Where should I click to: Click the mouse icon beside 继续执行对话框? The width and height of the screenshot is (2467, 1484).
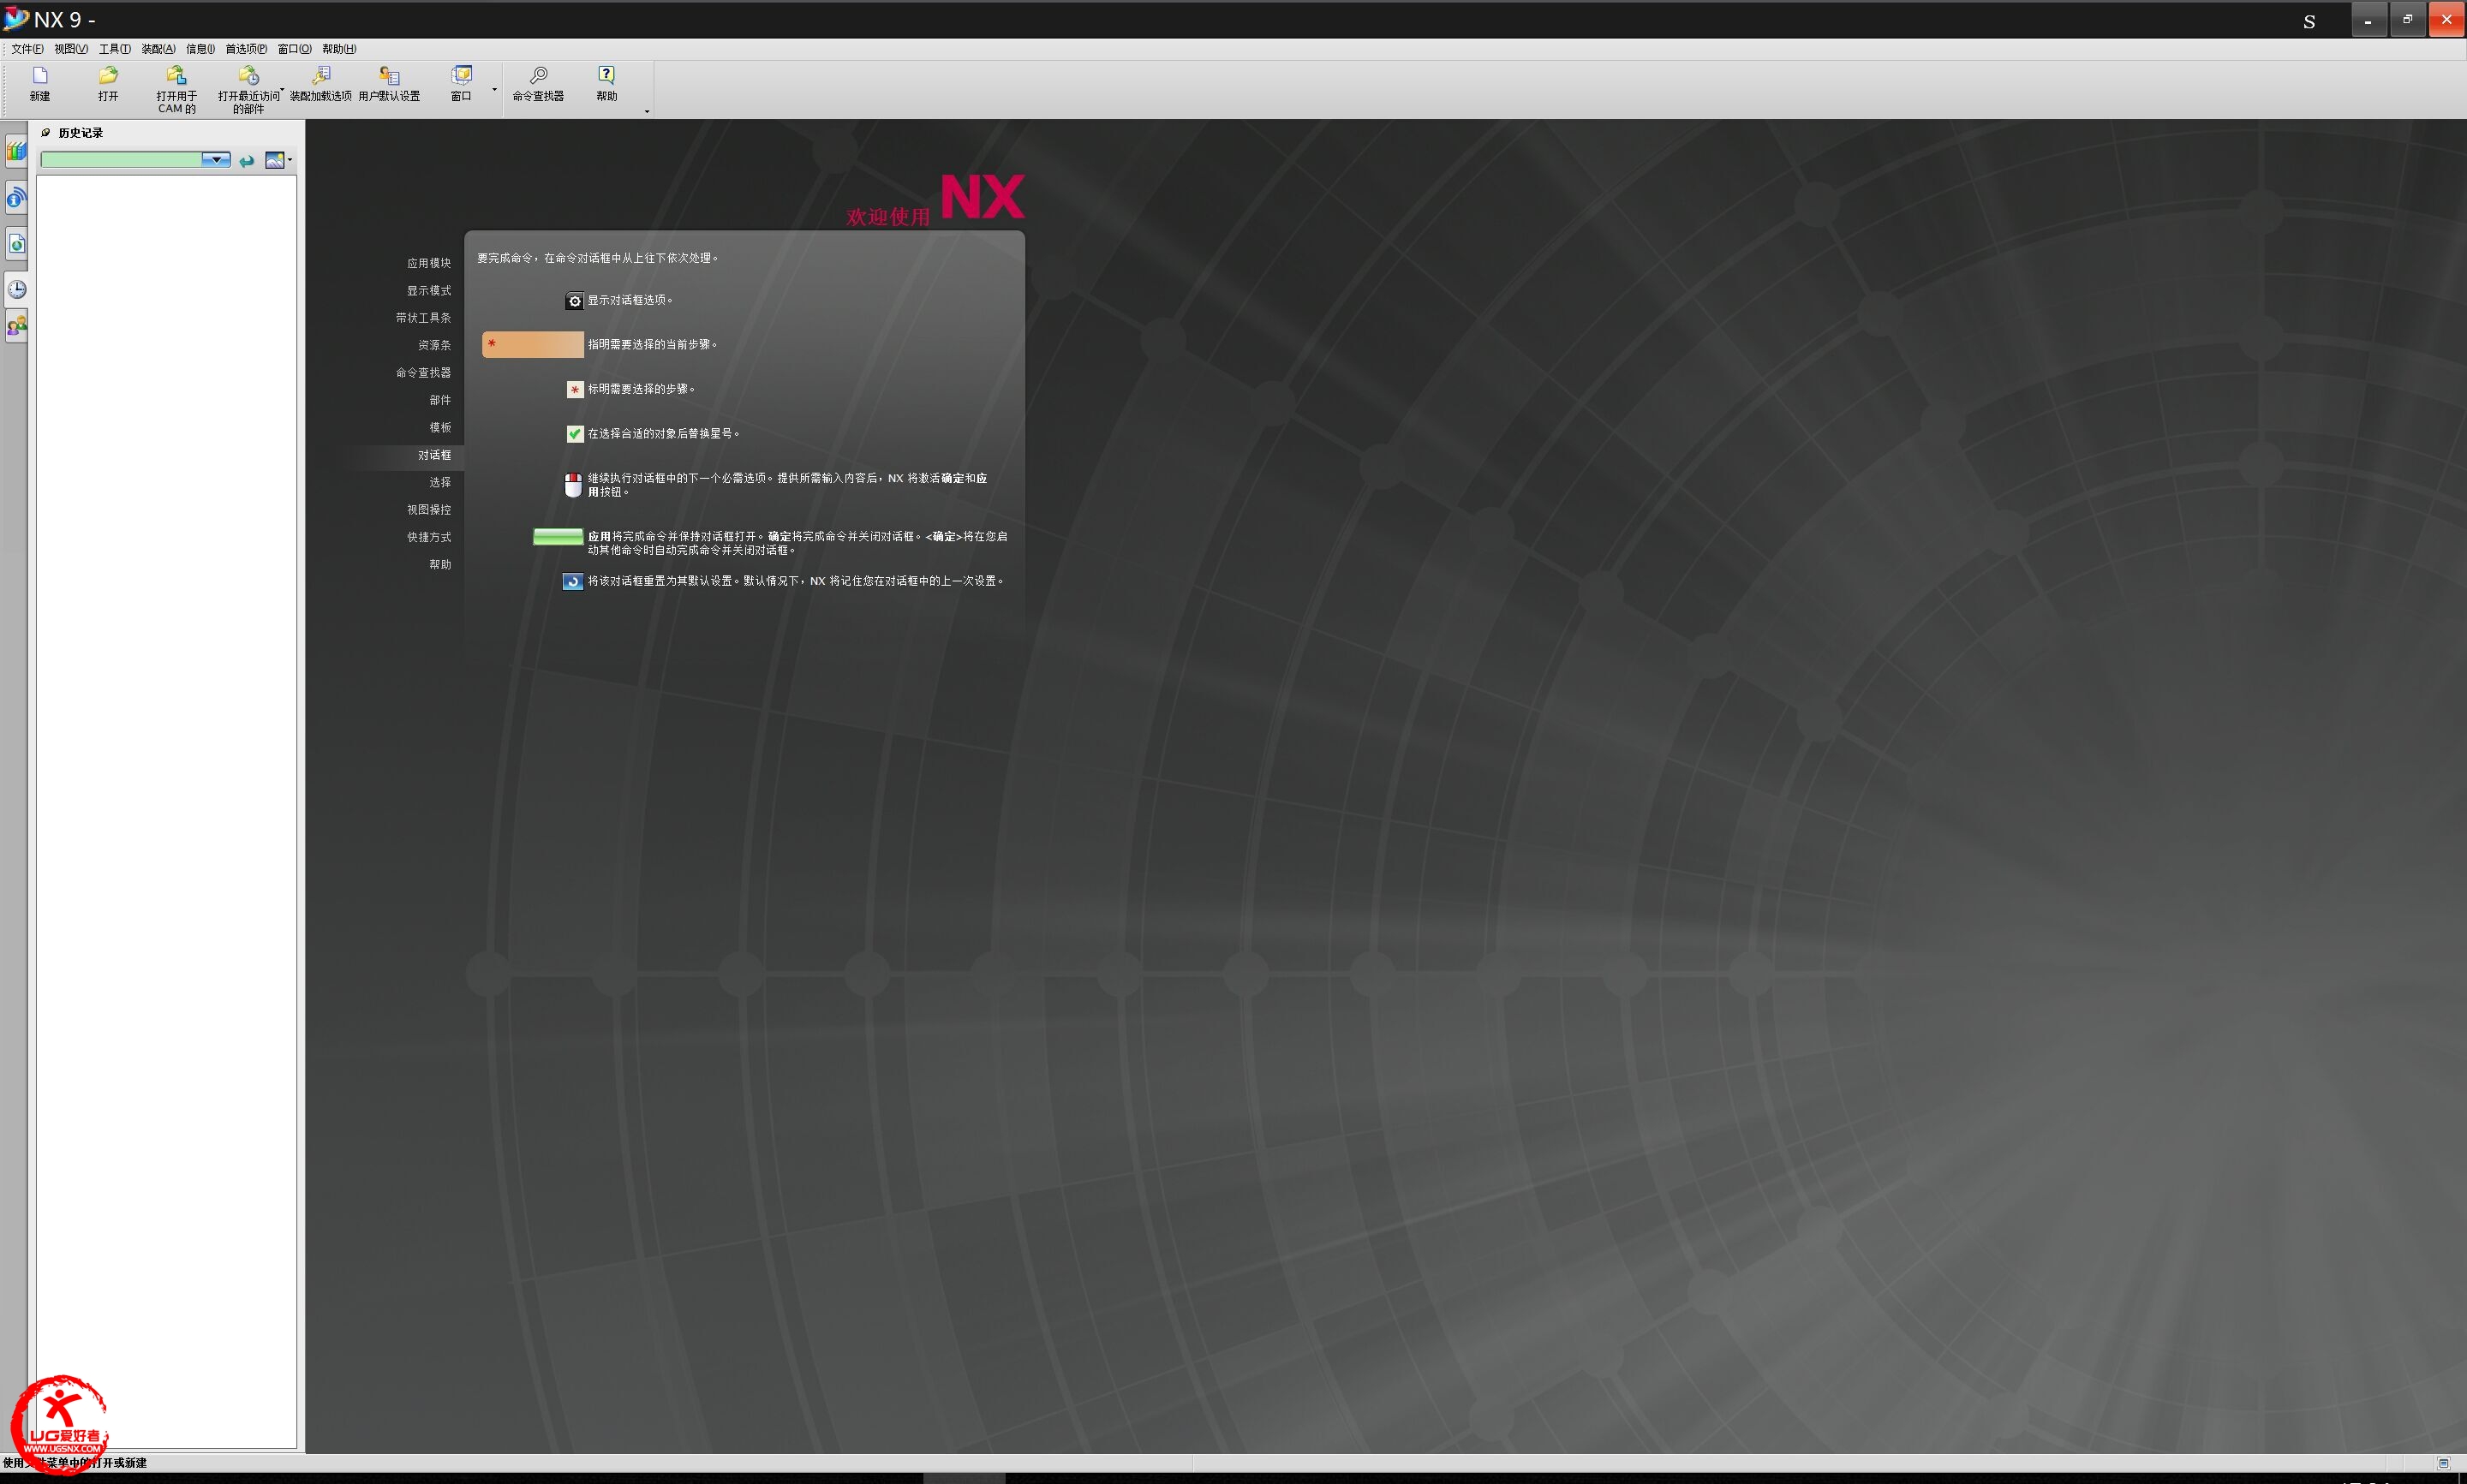coord(573,485)
